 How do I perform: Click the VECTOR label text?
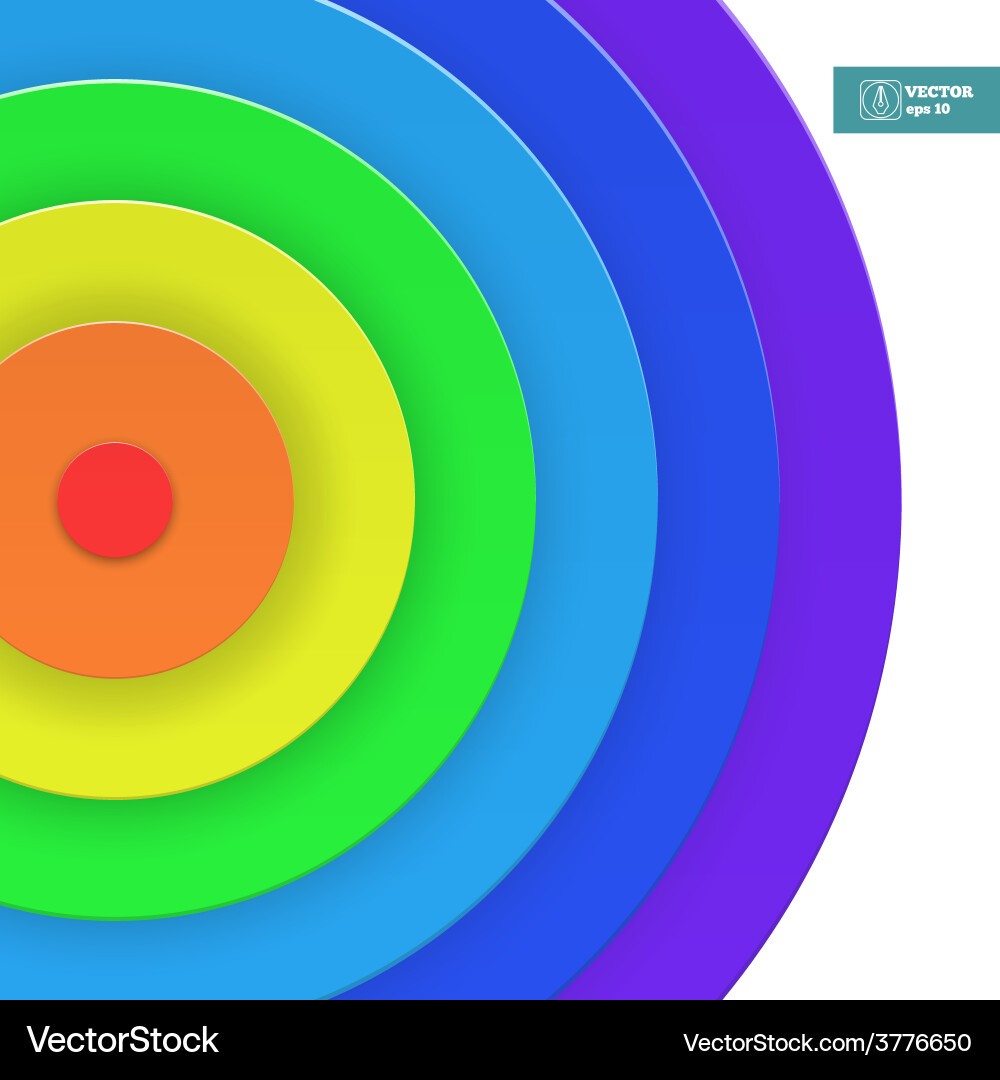(x=940, y=89)
